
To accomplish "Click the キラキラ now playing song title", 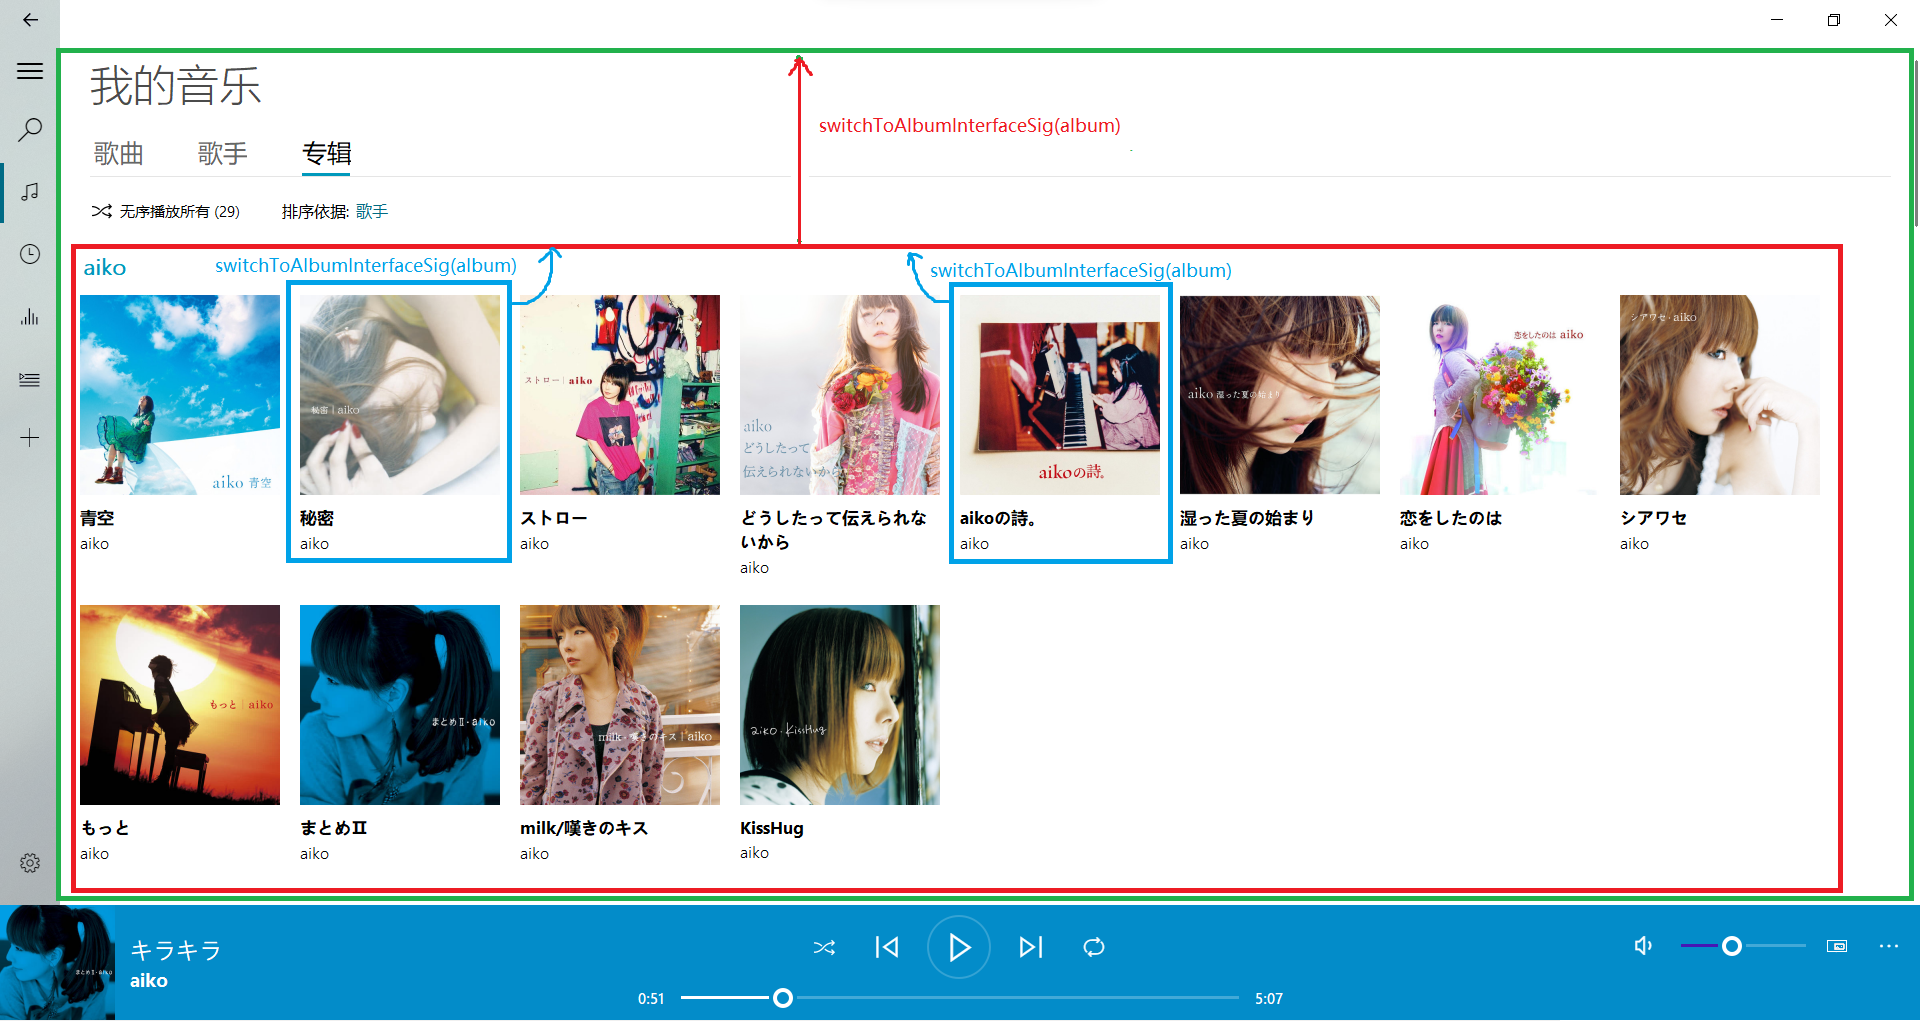I will (x=176, y=950).
